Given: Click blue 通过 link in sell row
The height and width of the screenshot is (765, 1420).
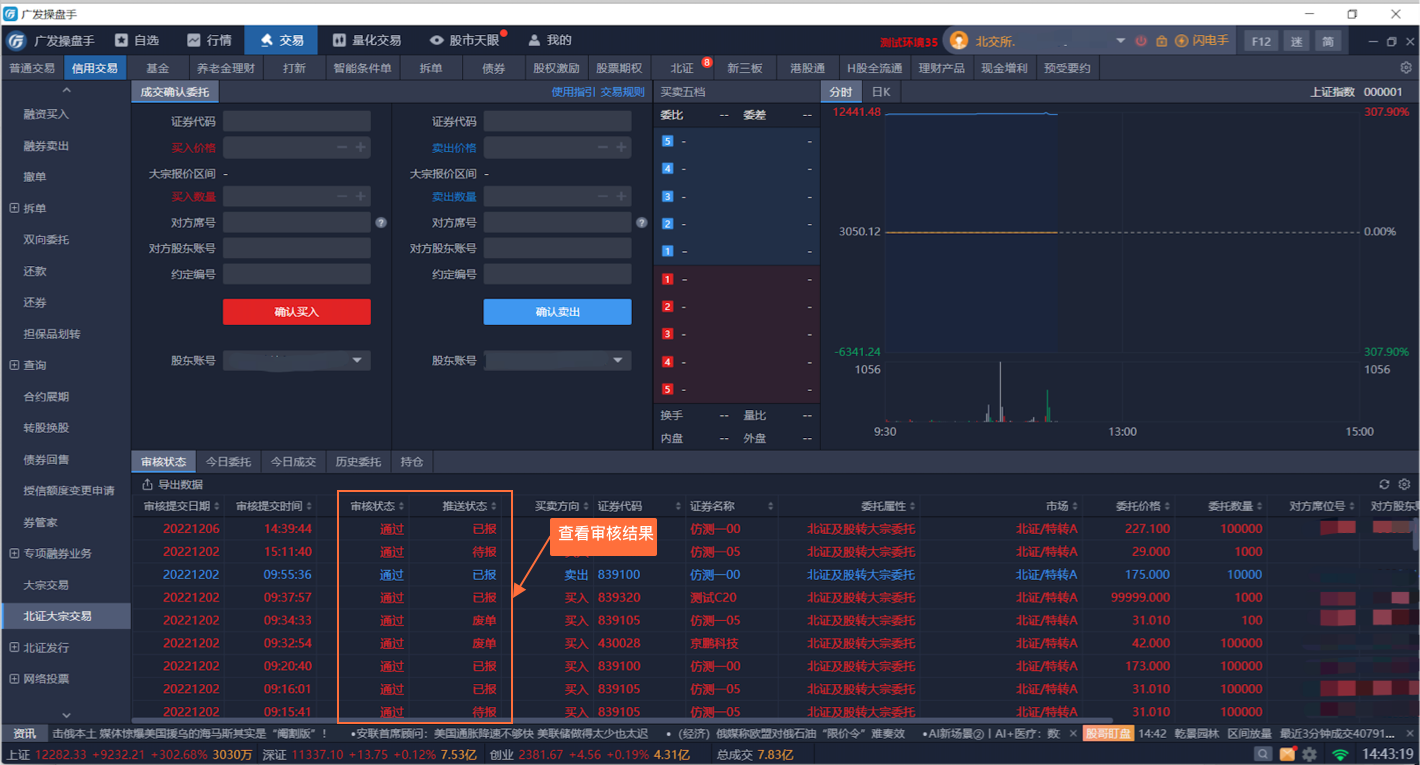Looking at the screenshot, I should [x=392, y=575].
